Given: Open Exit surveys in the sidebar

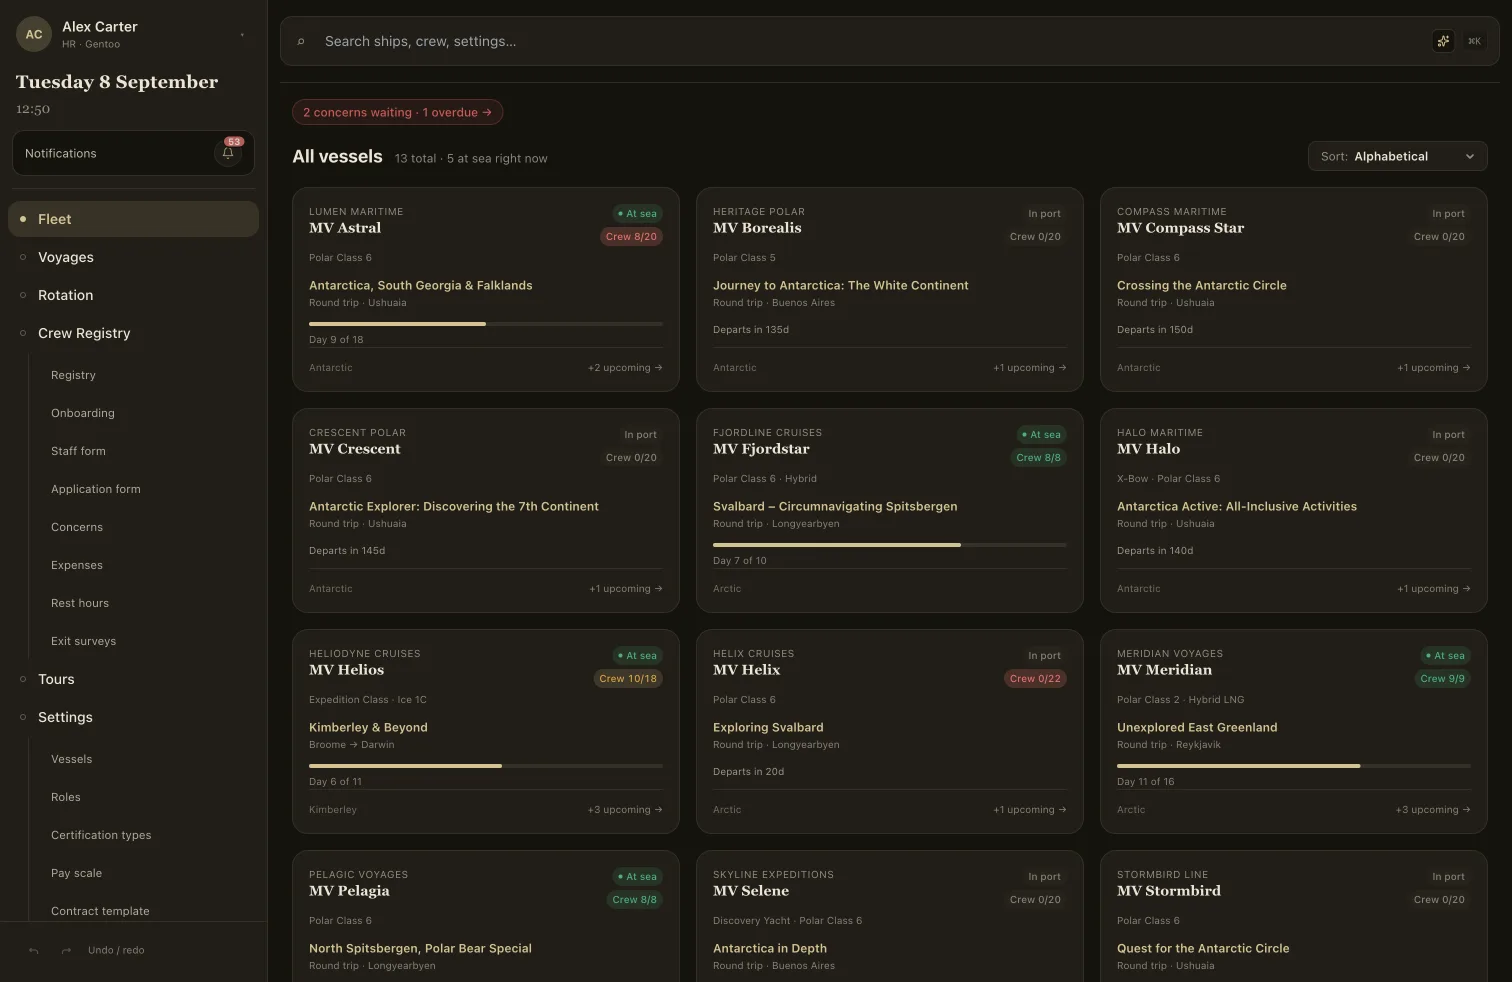Looking at the screenshot, I should (x=83, y=641).
